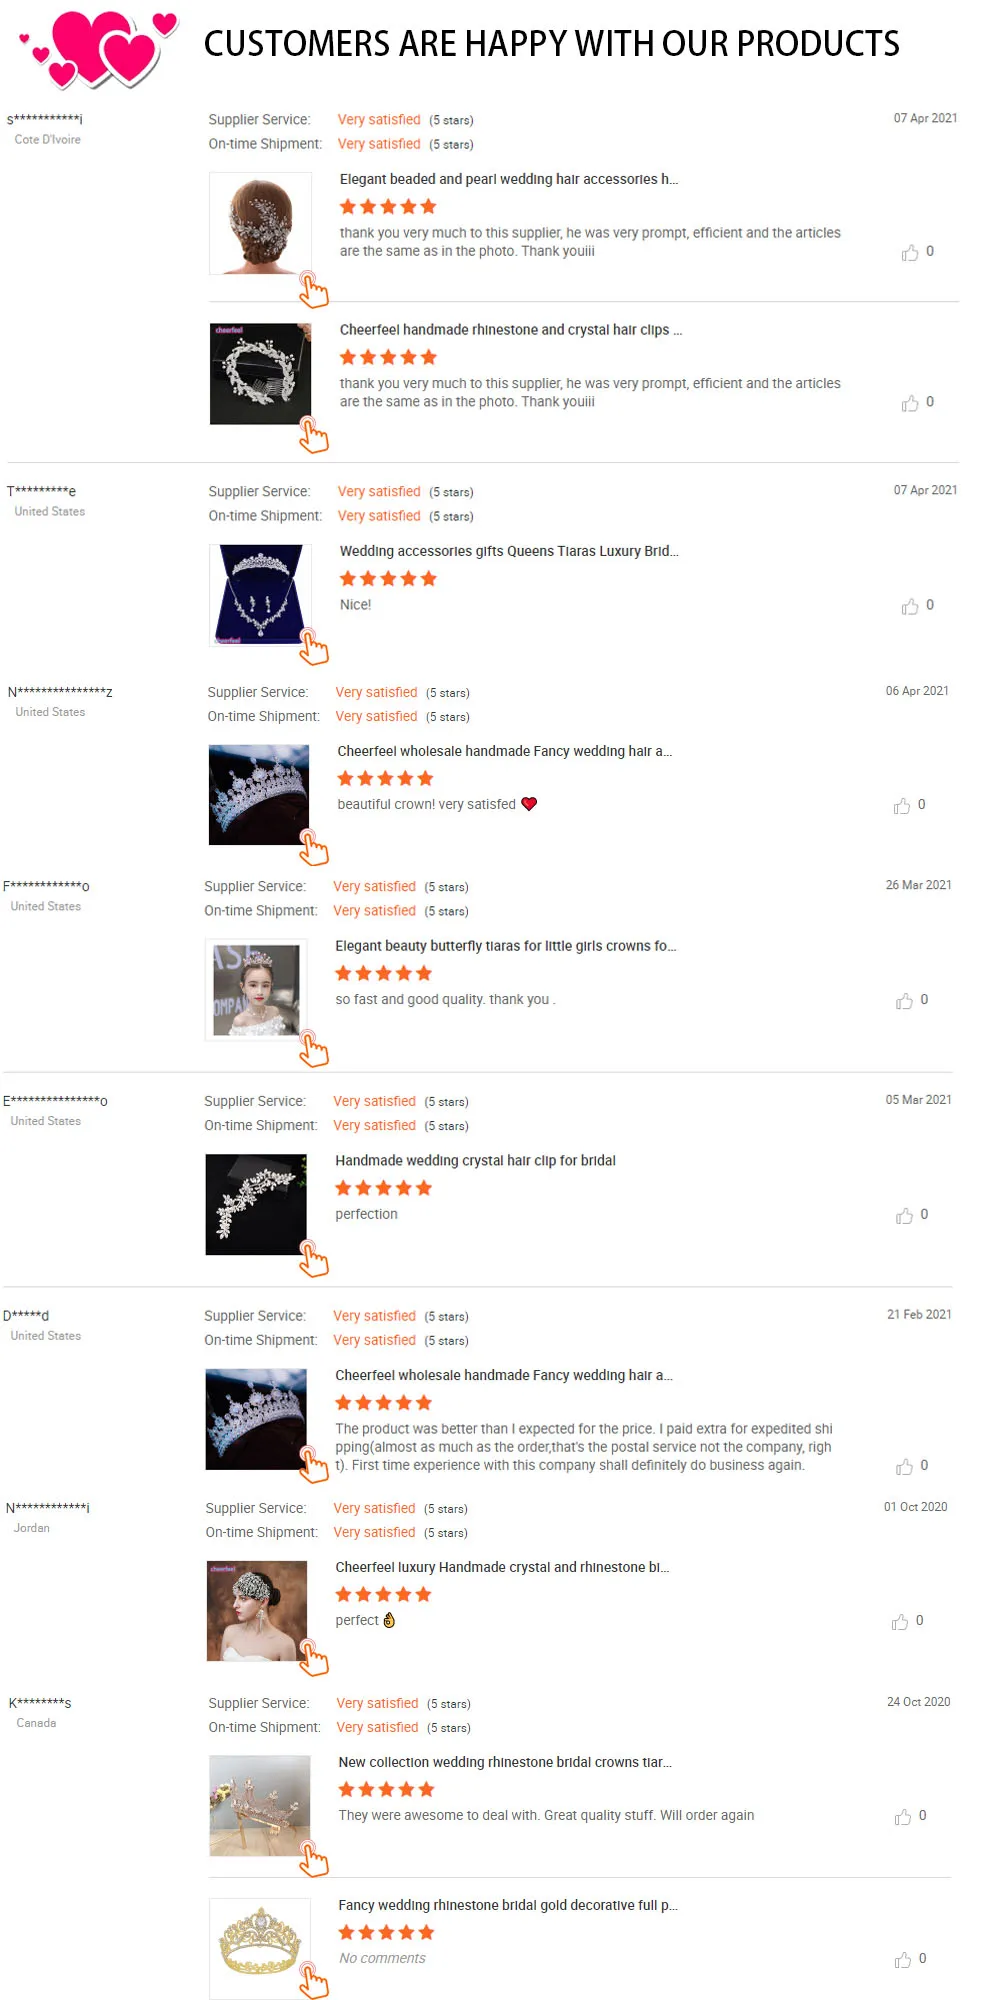The width and height of the screenshot is (1000, 2000).
Task: Open "New collection wedding rhinestone bridal crowns" link
Action: 505,1763
